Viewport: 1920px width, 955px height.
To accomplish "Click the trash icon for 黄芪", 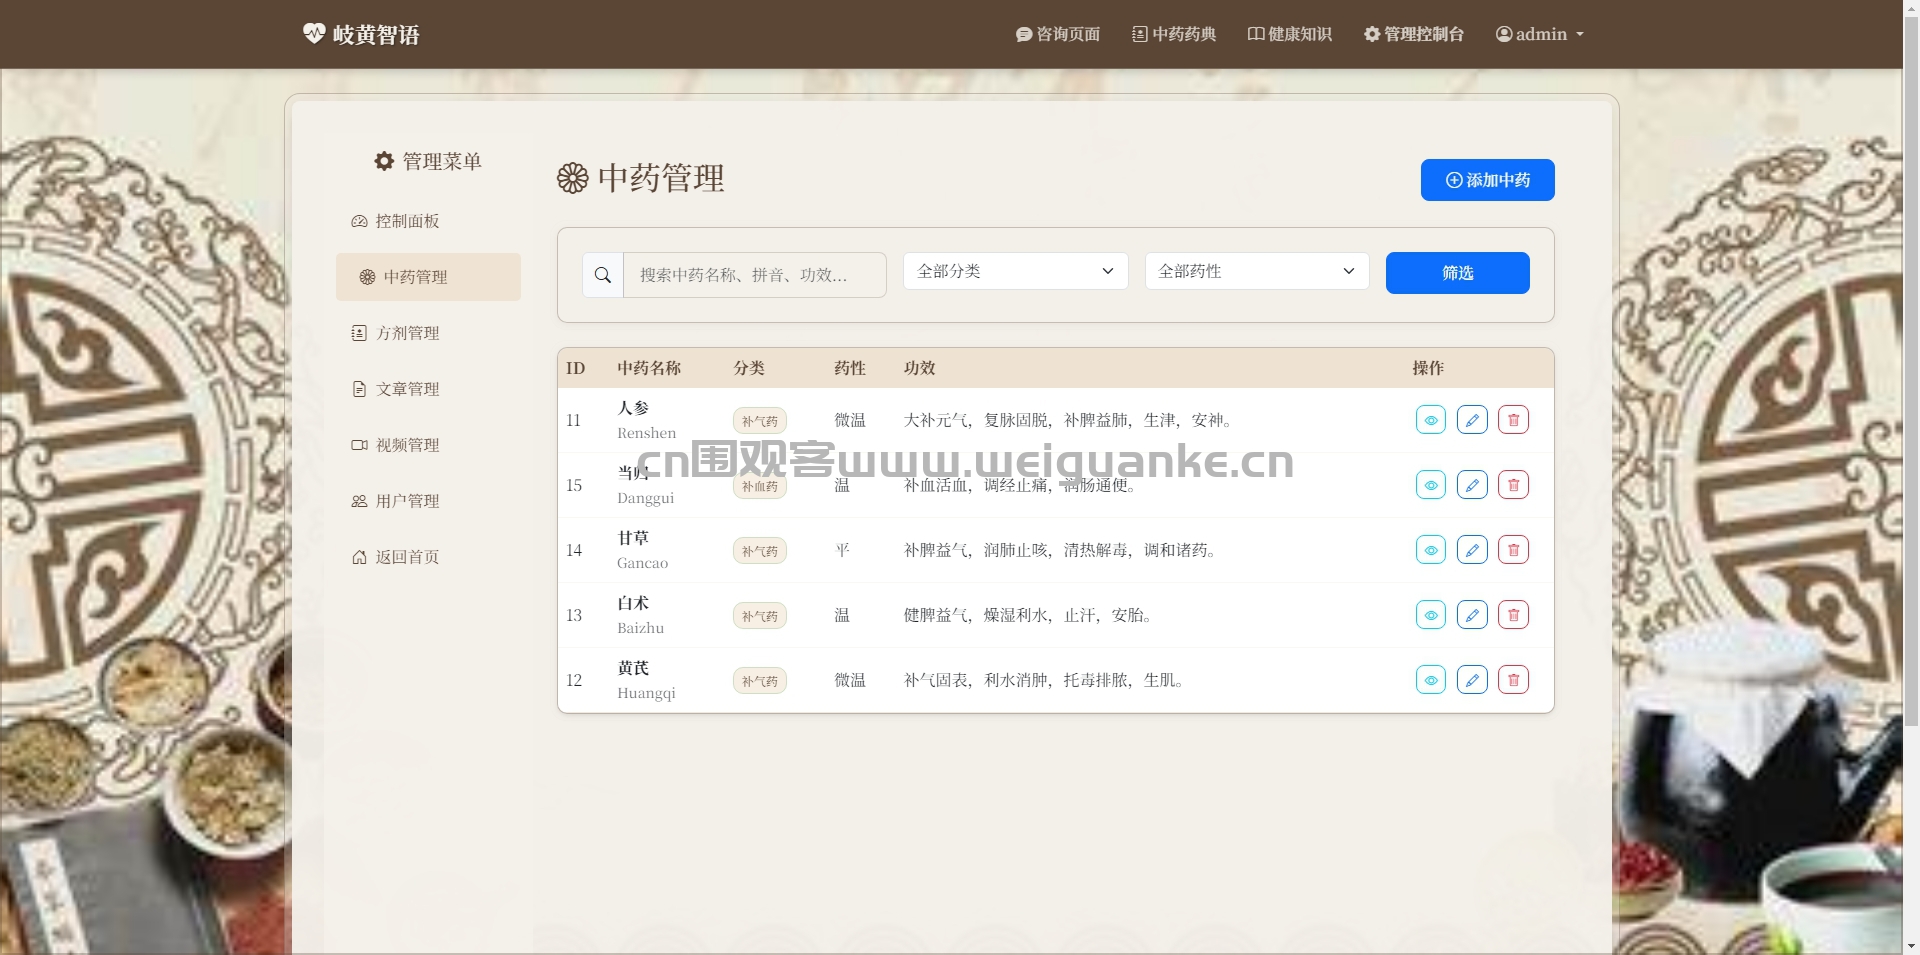I will 1513,680.
